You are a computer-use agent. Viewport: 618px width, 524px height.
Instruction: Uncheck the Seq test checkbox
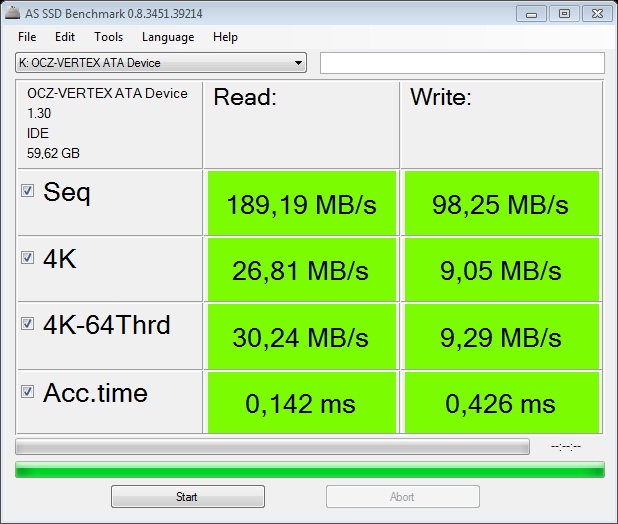click(x=27, y=191)
